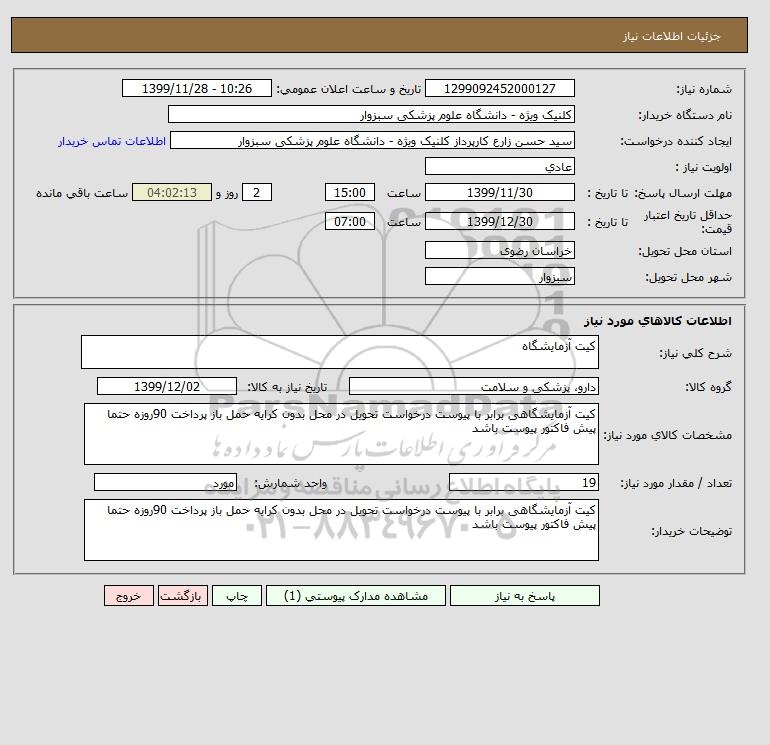Click the label شرح کلی نیاز
This screenshot has width=770, height=745.
tap(695, 353)
